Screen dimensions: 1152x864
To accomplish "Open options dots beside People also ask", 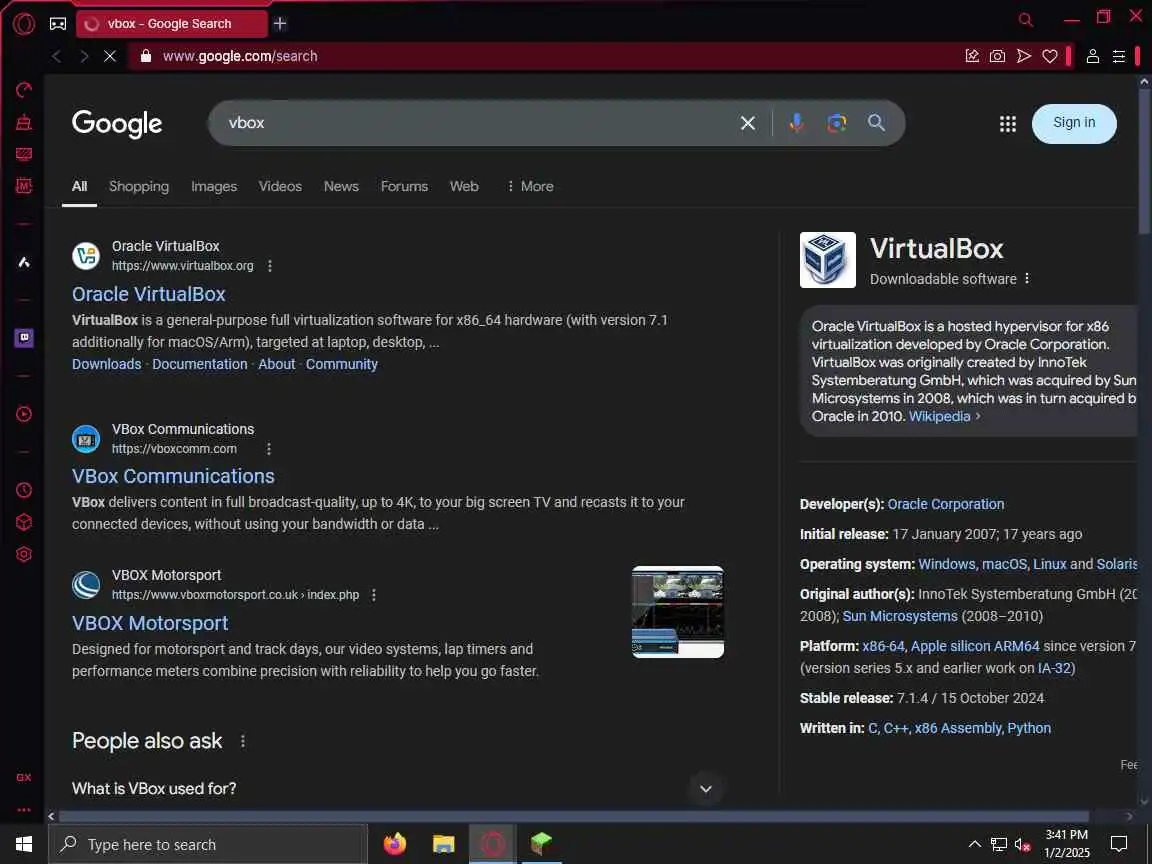I will [x=243, y=741].
